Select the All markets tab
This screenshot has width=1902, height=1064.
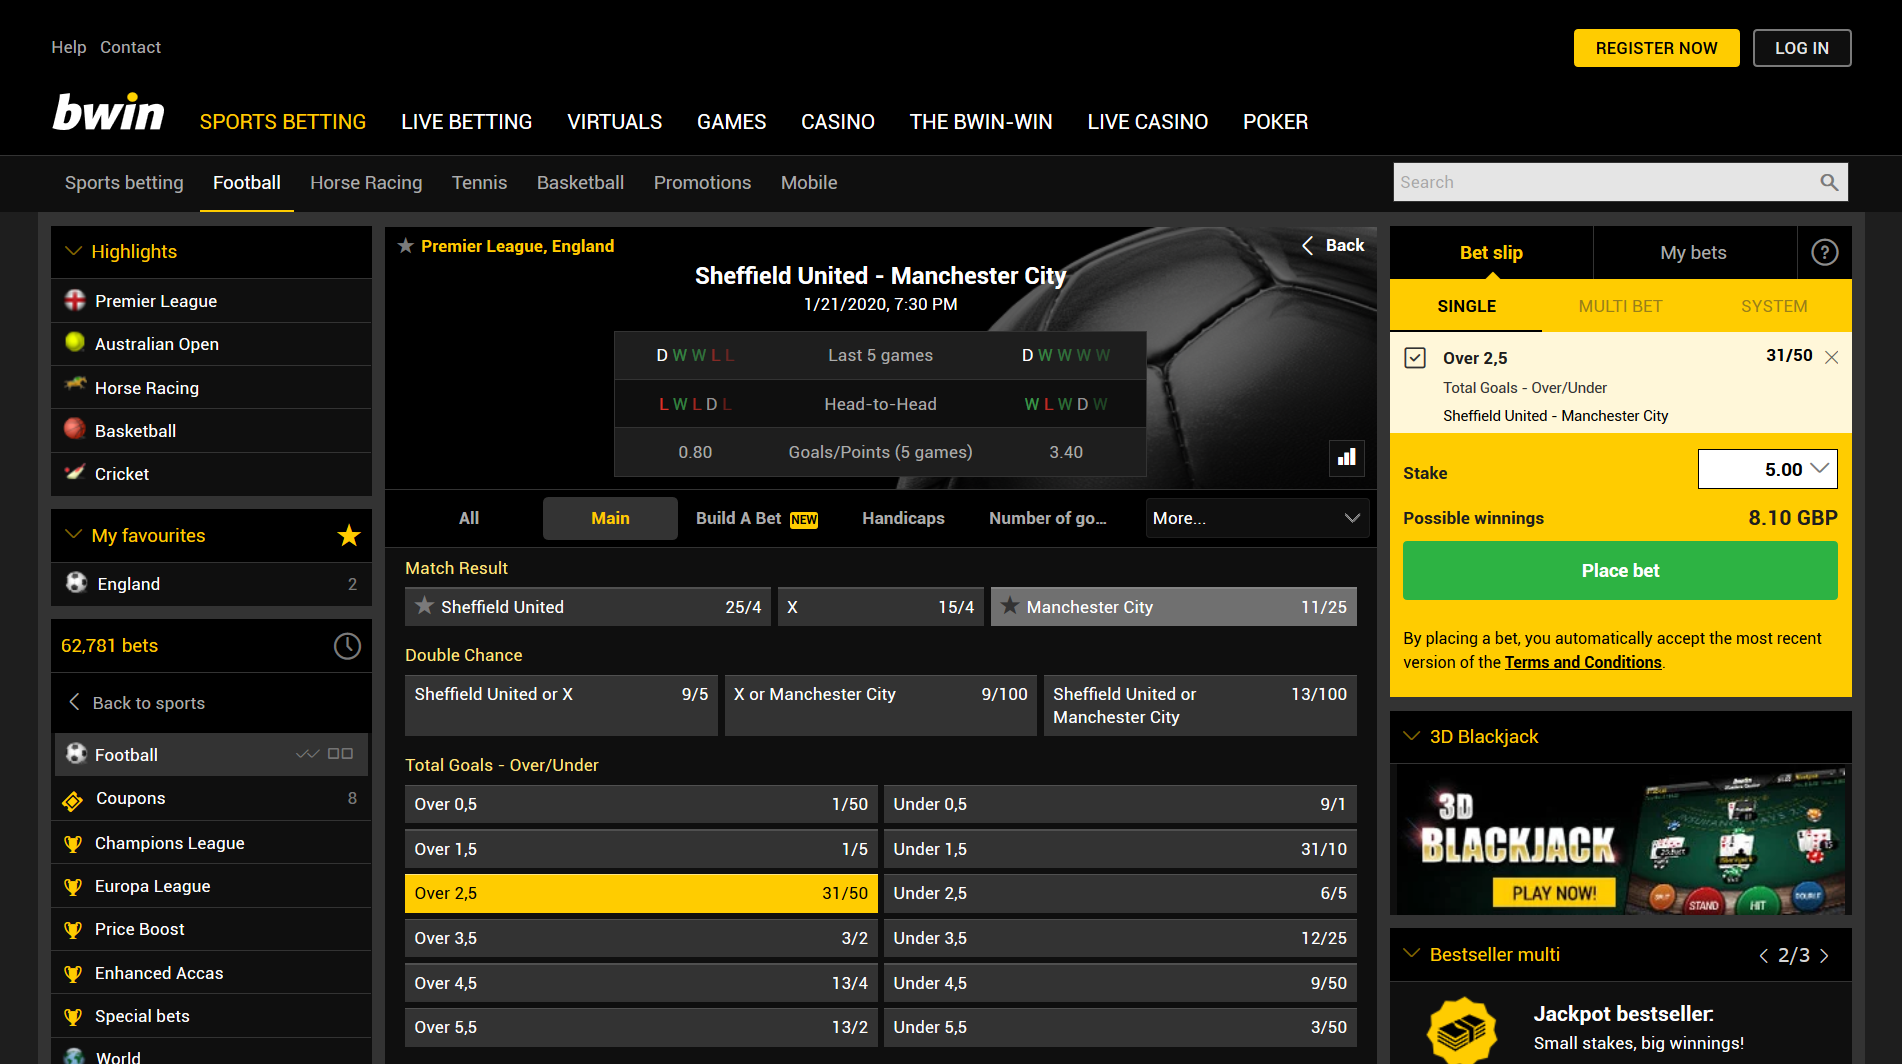tap(469, 518)
